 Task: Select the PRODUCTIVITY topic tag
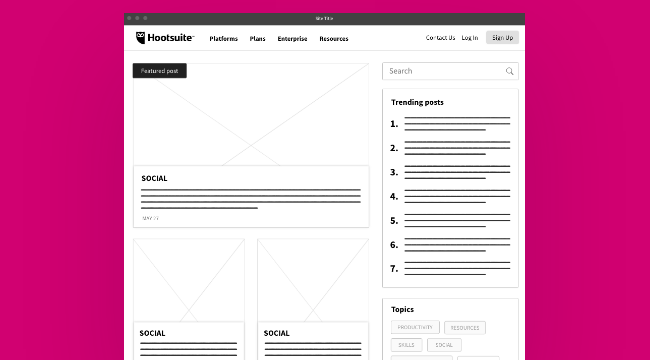415,327
